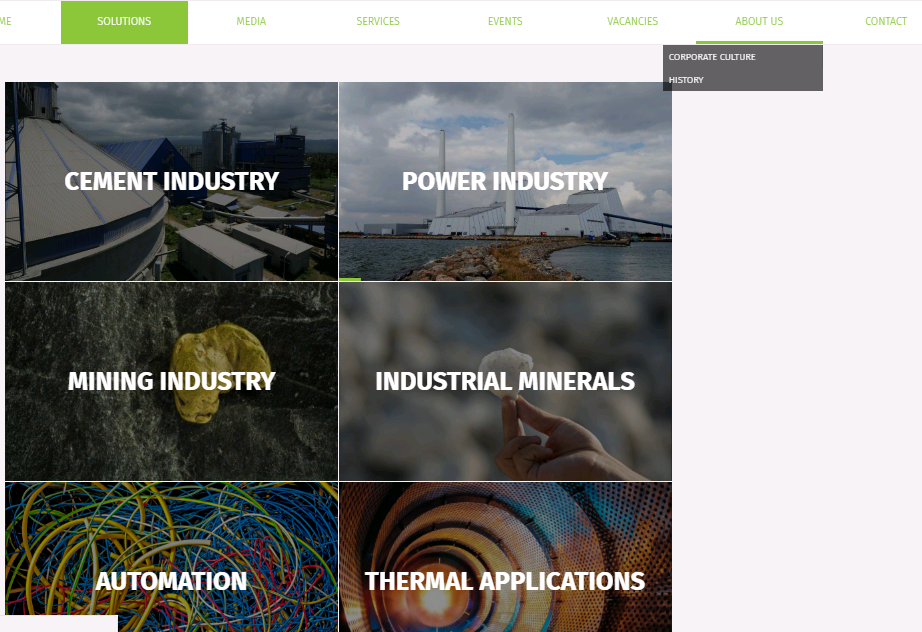Open the Services navigation item
This screenshot has height=632, width=922.
tap(378, 22)
